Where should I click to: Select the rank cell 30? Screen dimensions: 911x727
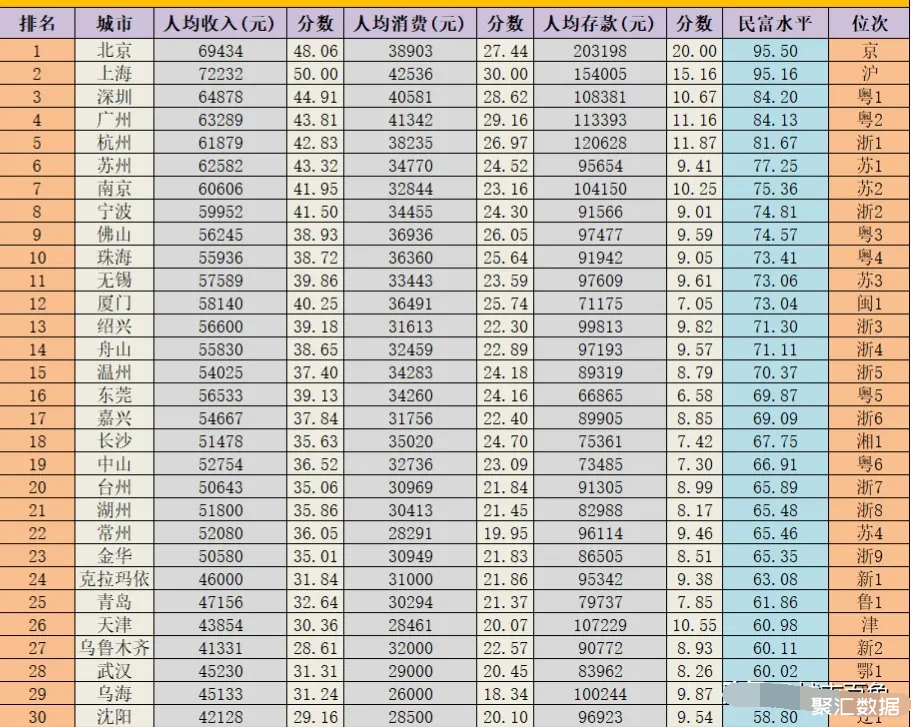click(x=37, y=717)
